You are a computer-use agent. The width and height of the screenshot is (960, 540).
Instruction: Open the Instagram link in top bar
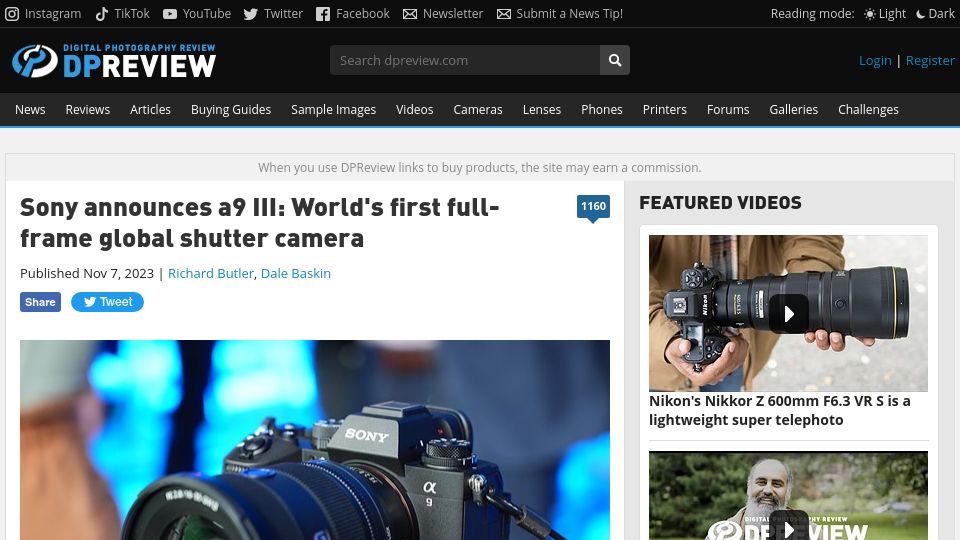click(43, 13)
